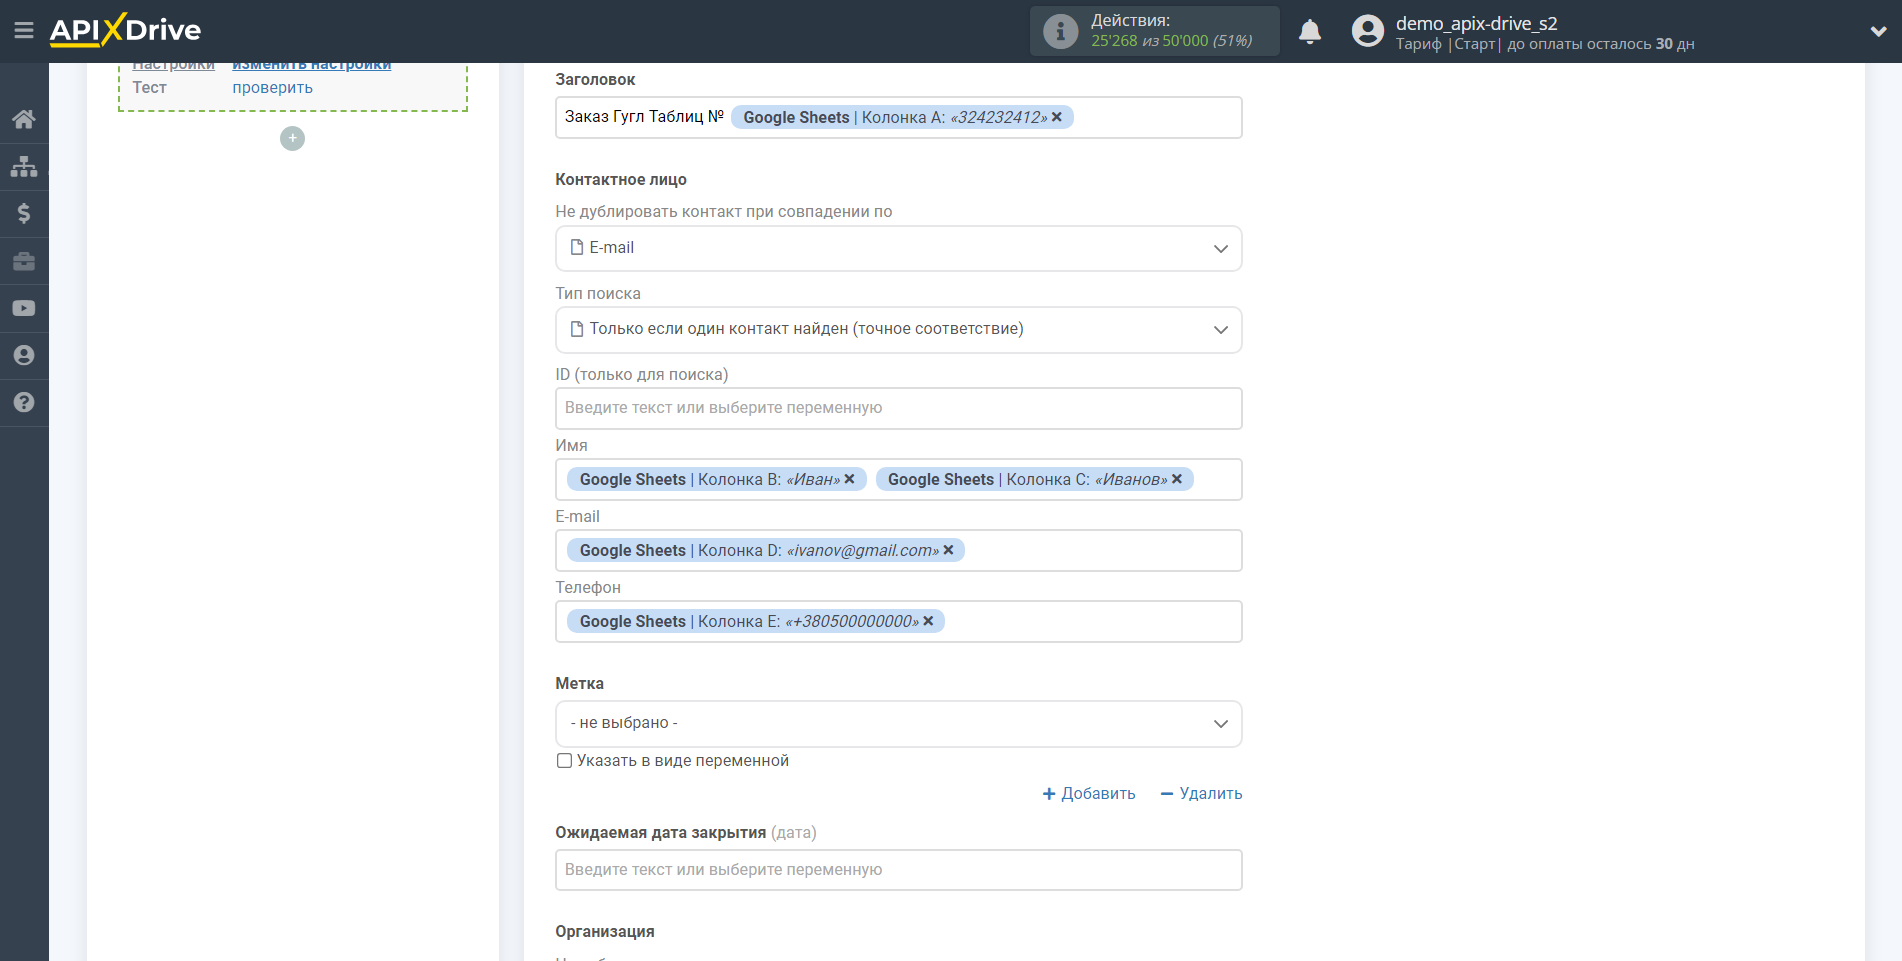1902x961 pixels.
Task: Click the Контактное лицо heading
Action: tap(621, 180)
